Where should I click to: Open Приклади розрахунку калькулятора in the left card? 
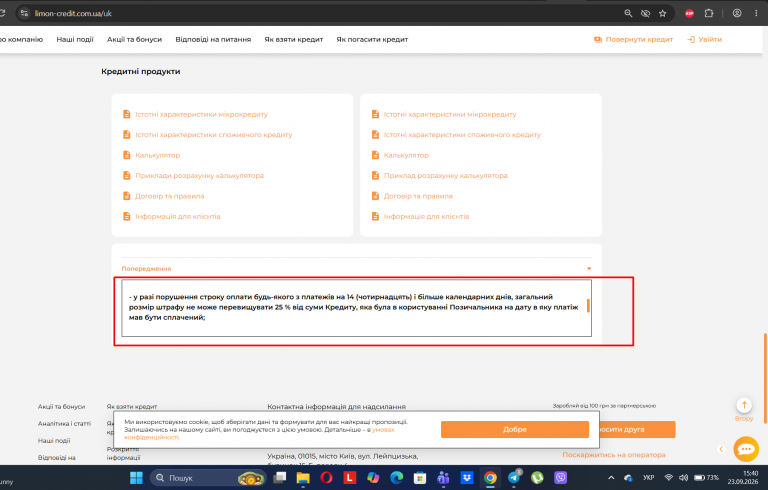coord(199,175)
